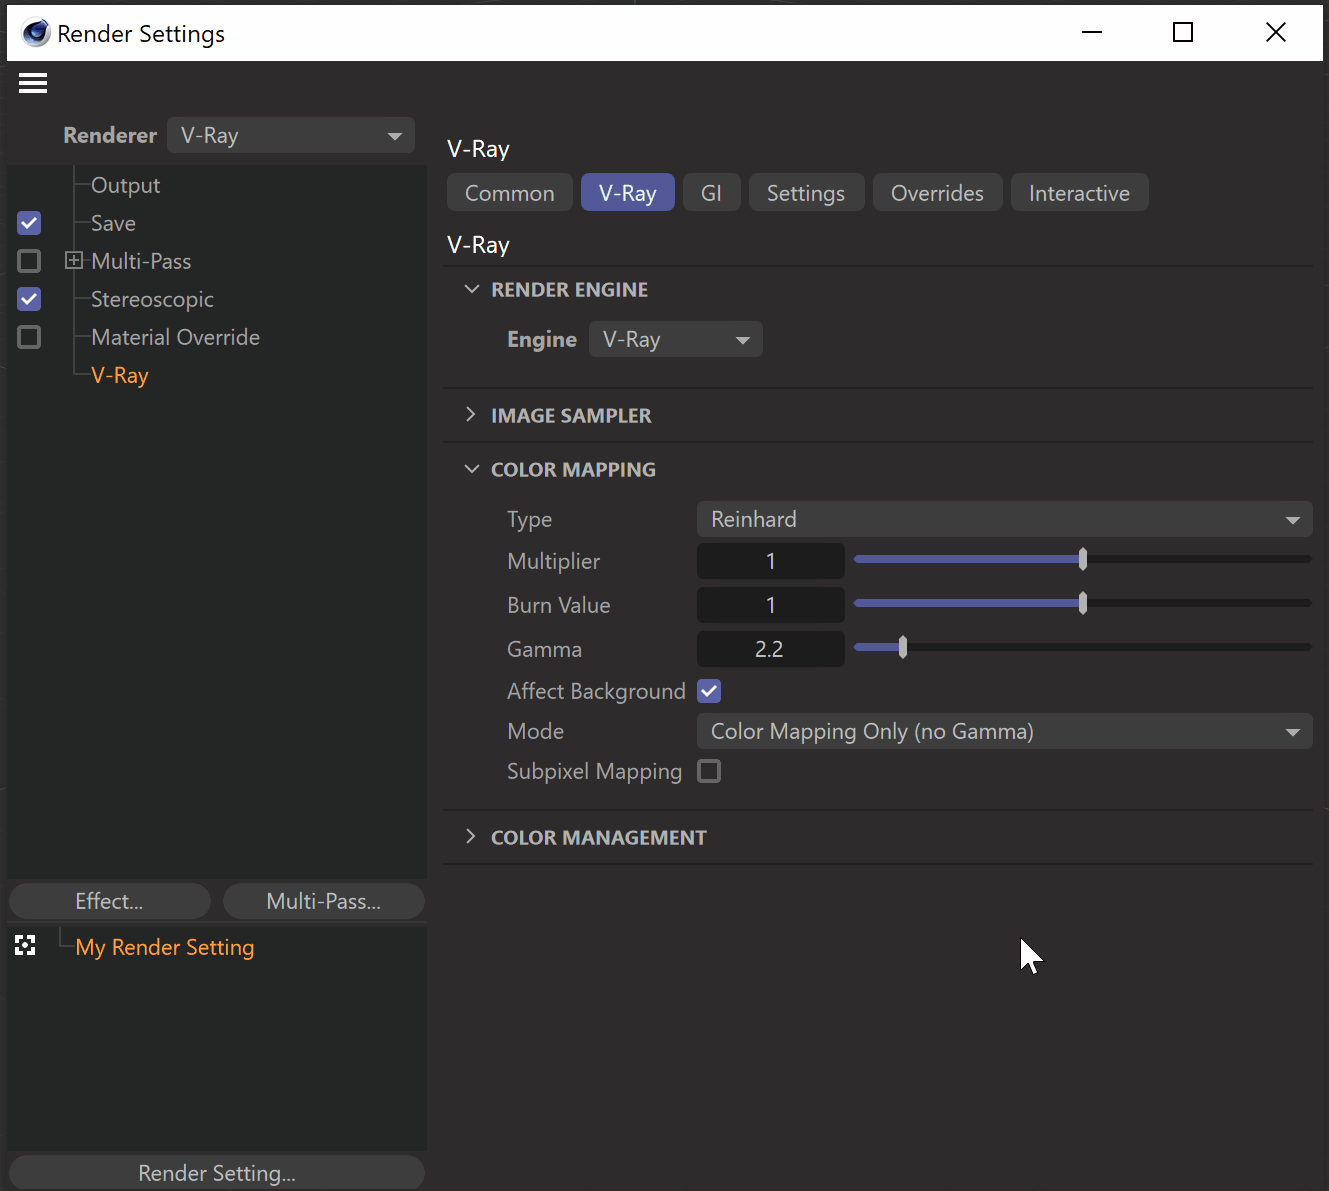
Task: Uncheck the Save checkbox
Action: (29, 223)
